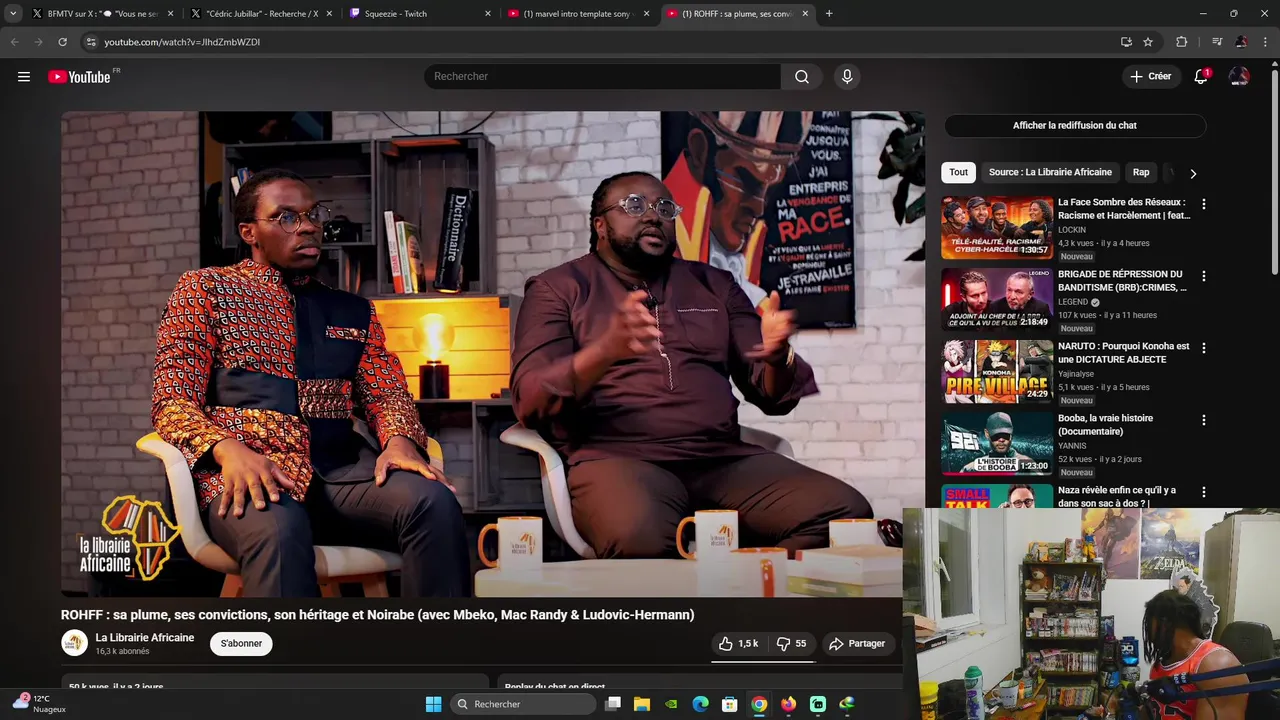Click the taskbar Rechercher search box
The height and width of the screenshot is (720, 1280).
coord(525,704)
